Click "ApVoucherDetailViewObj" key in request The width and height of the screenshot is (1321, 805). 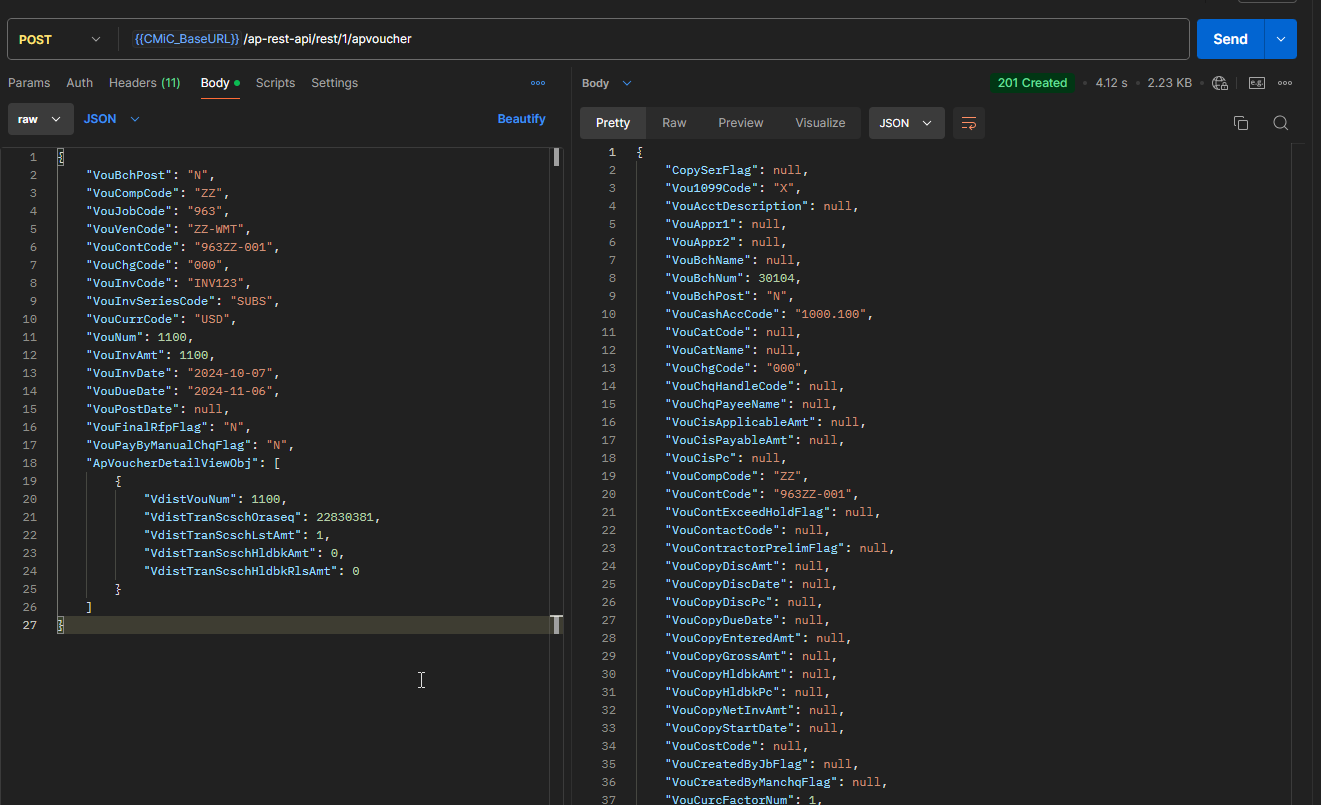click(x=173, y=463)
